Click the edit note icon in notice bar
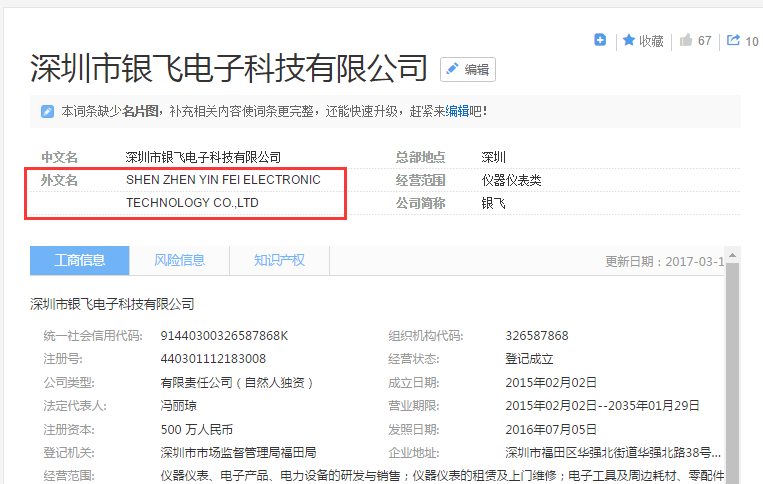Viewport: 763px width, 484px height. pos(47,111)
